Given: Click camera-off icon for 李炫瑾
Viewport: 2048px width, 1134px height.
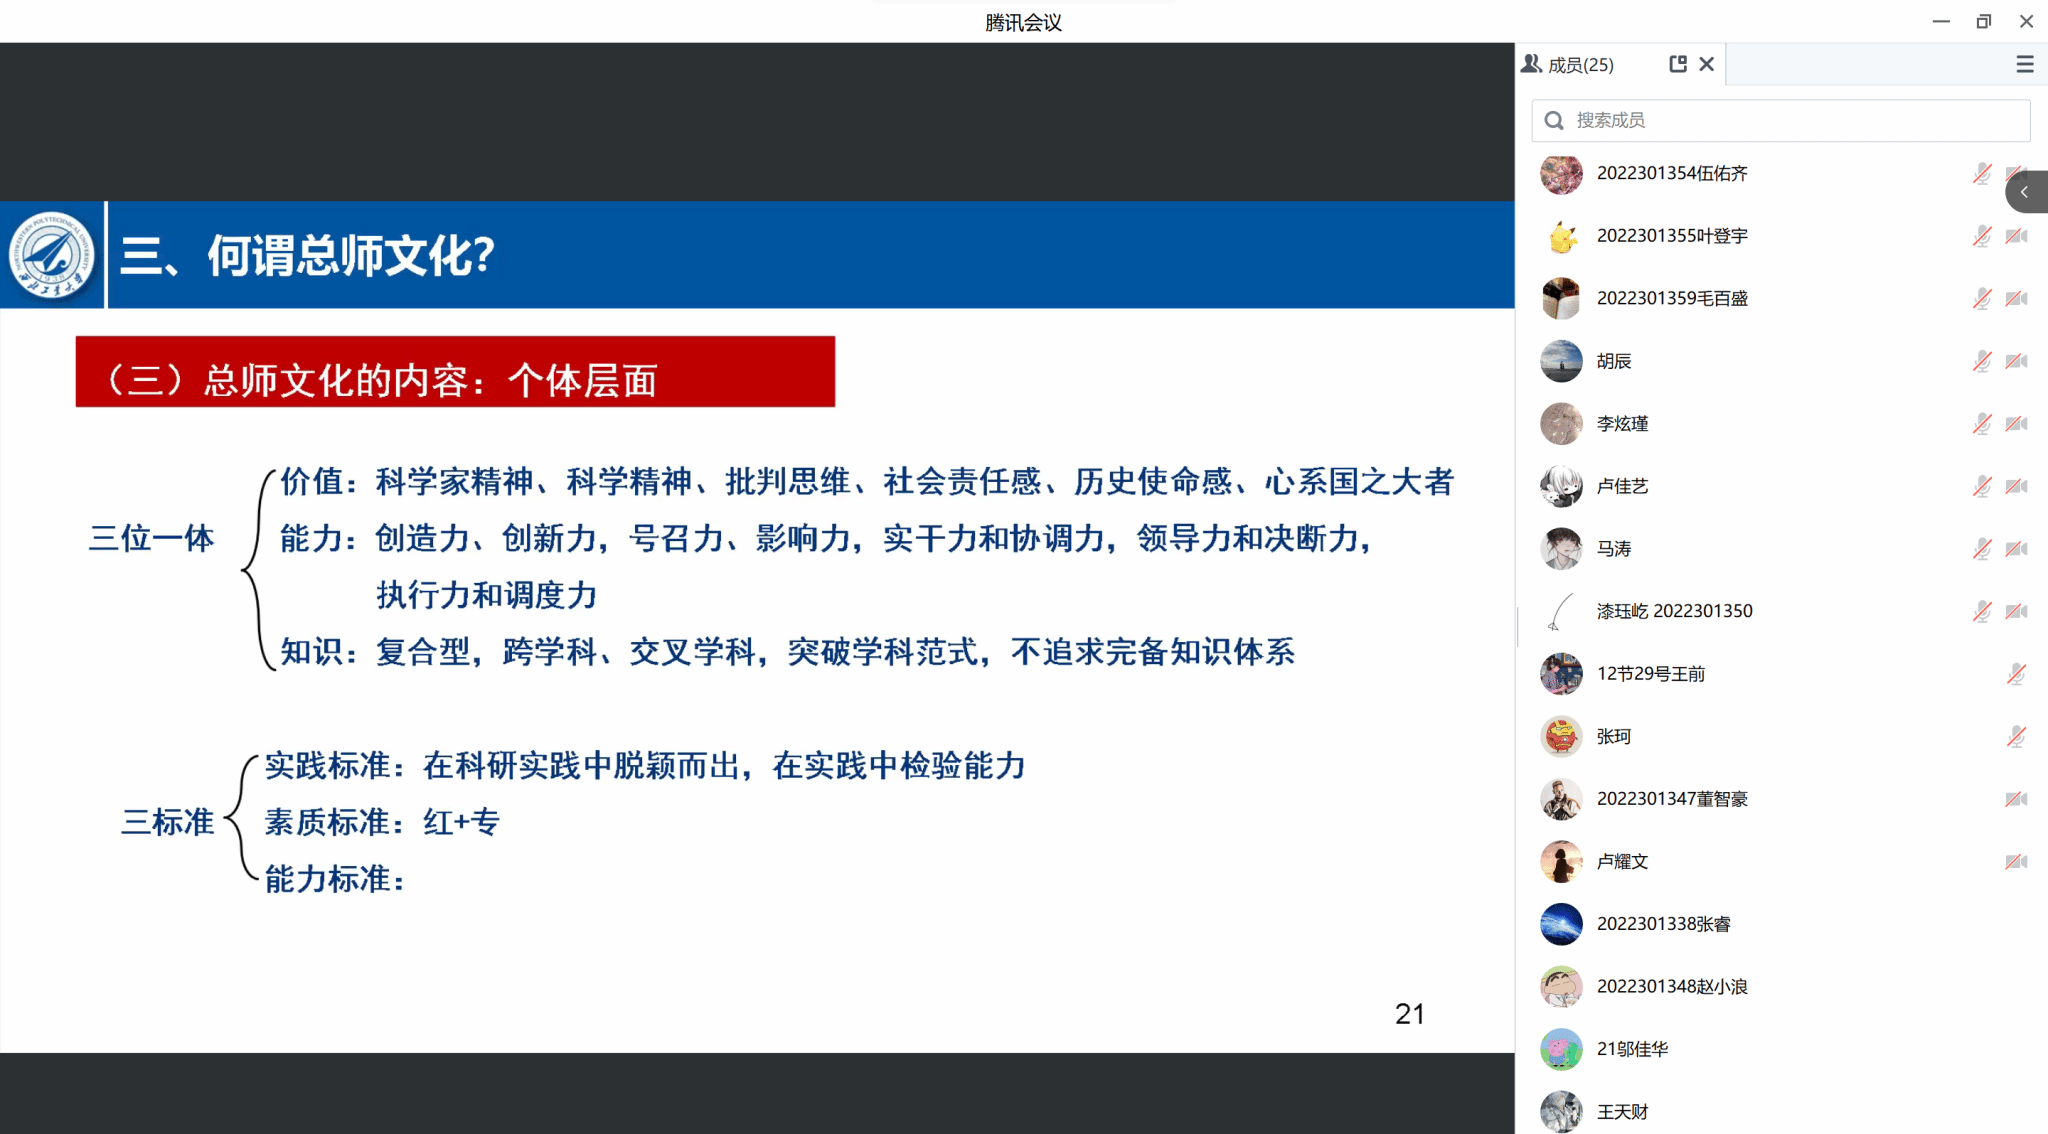Looking at the screenshot, I should click(x=2016, y=424).
